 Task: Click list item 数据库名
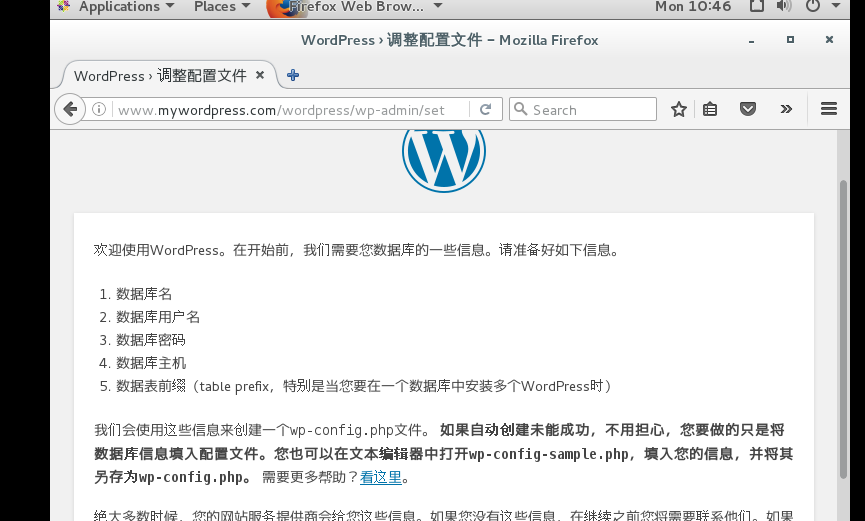(x=144, y=294)
